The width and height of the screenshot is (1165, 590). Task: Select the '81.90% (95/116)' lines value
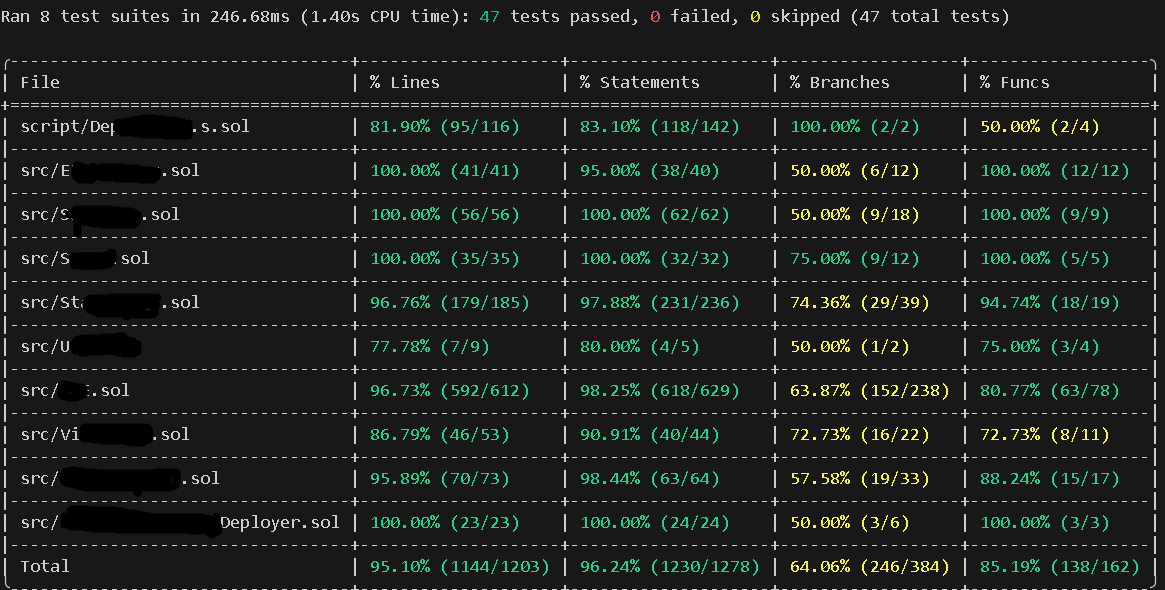(445, 126)
